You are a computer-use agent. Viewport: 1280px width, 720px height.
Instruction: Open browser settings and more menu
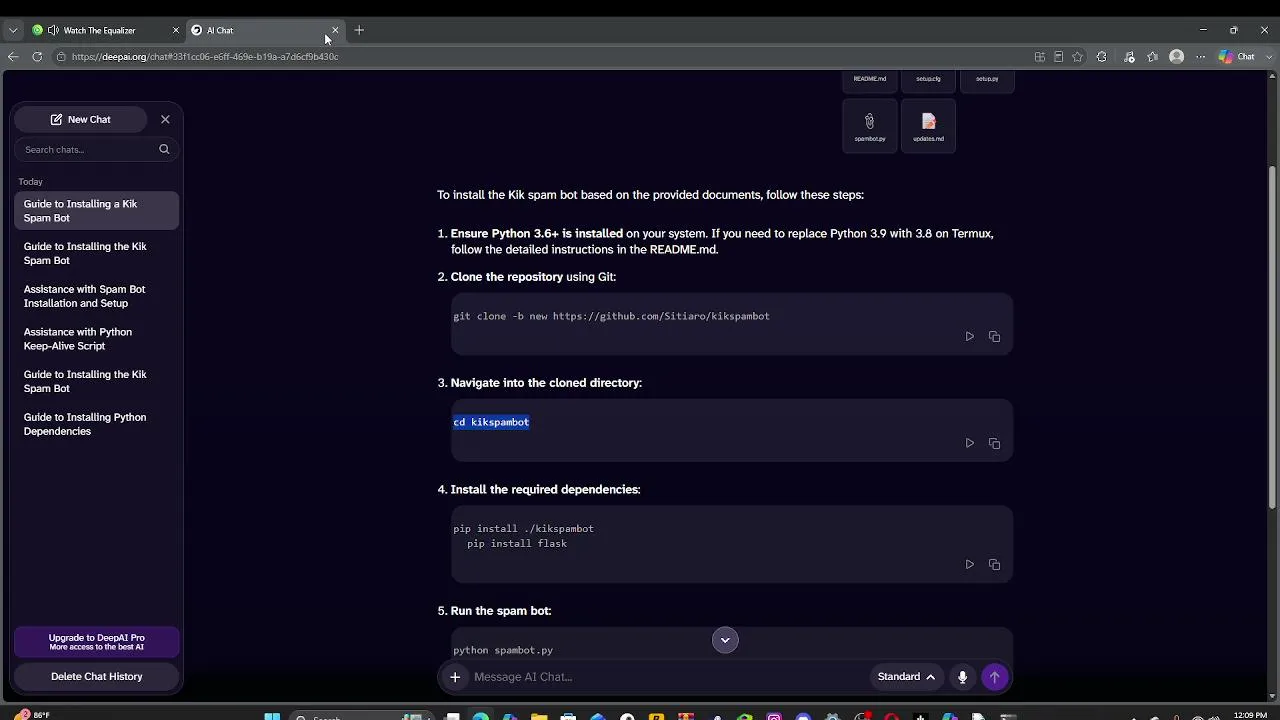pyautogui.click(x=1199, y=57)
